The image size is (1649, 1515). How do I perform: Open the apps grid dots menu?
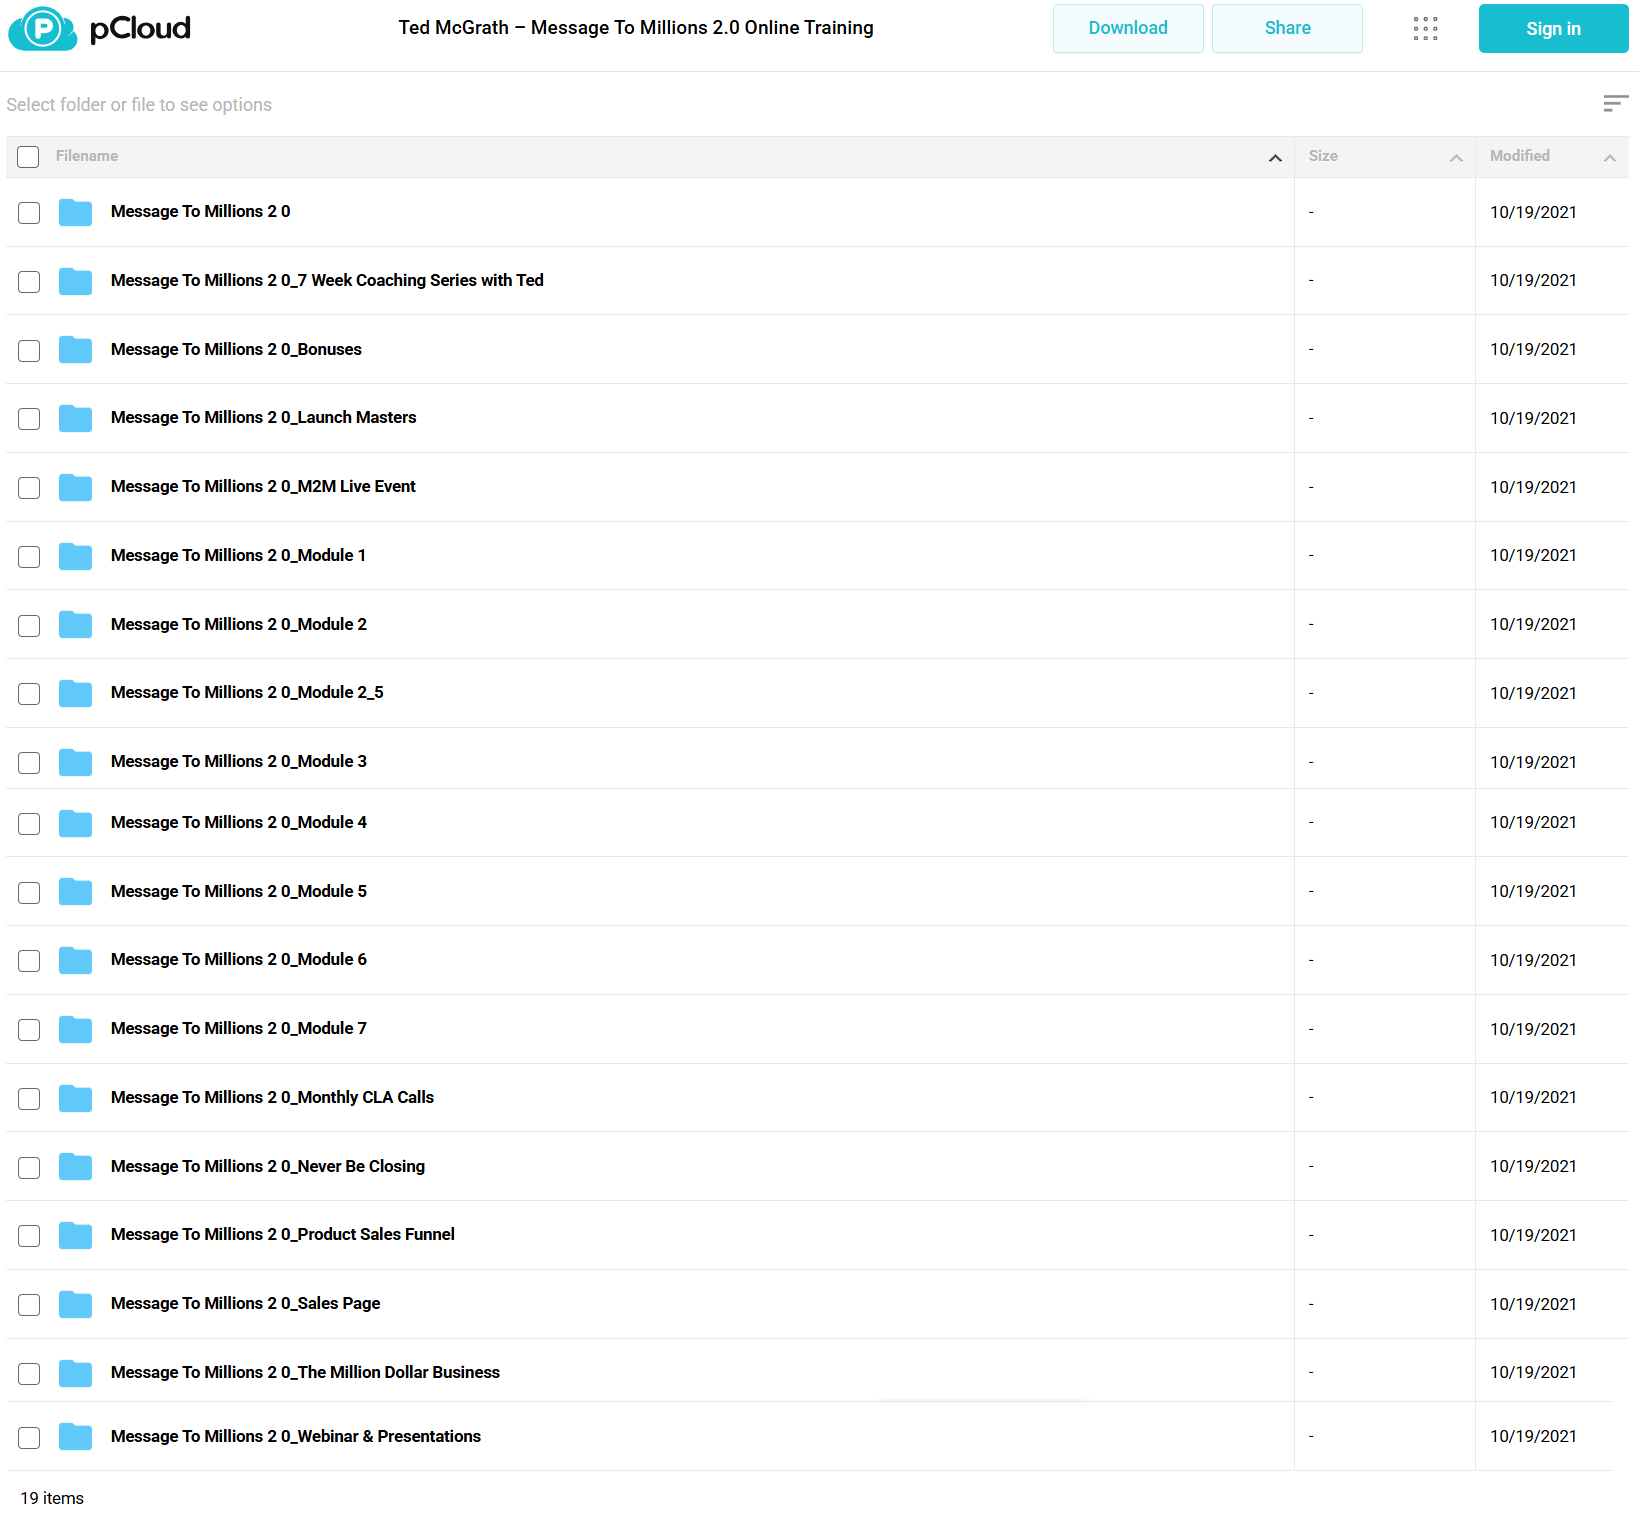1425,28
